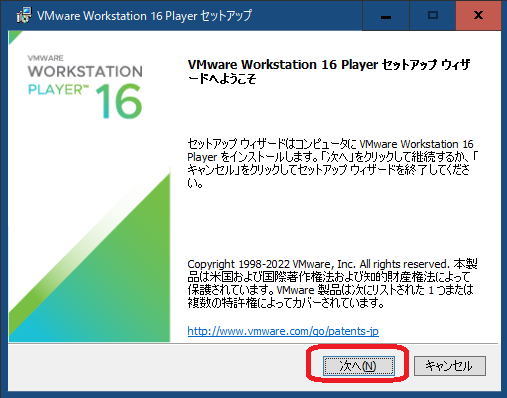The height and width of the screenshot is (398, 507).
Task: Click the patent coverage sentence text
Action: (x=330, y=296)
